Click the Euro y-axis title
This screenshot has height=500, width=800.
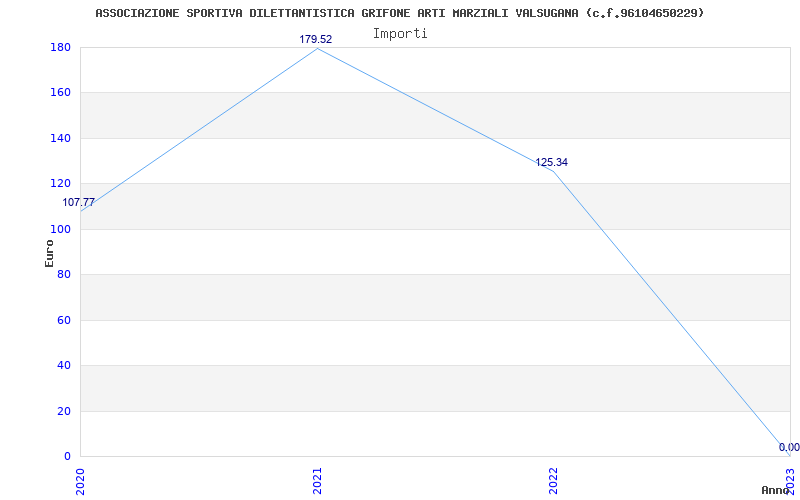(x=49, y=253)
